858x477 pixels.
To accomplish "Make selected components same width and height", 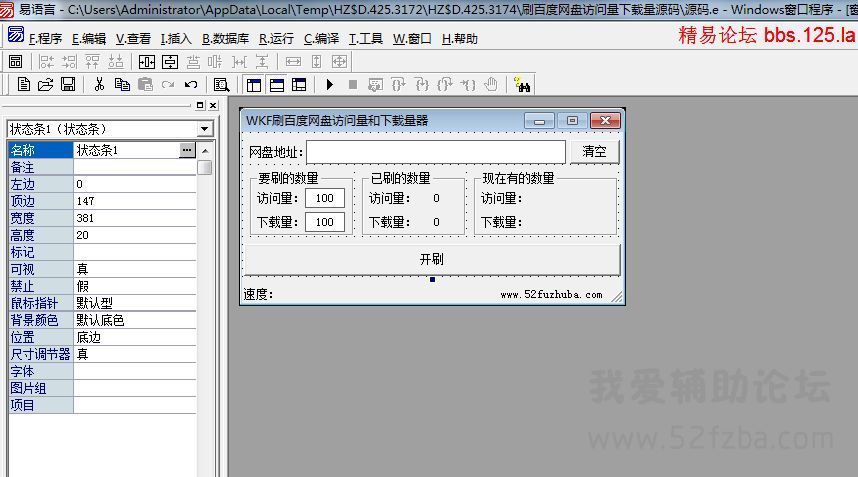I will coord(339,62).
